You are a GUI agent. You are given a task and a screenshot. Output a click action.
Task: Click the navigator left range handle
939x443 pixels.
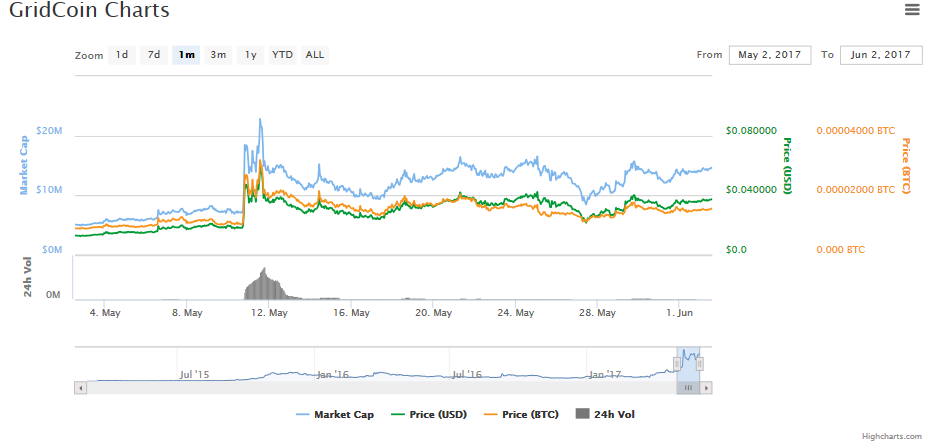(x=677, y=364)
